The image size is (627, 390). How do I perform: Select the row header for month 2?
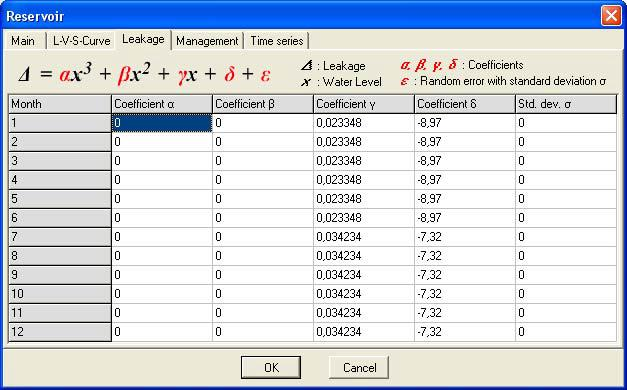point(60,142)
